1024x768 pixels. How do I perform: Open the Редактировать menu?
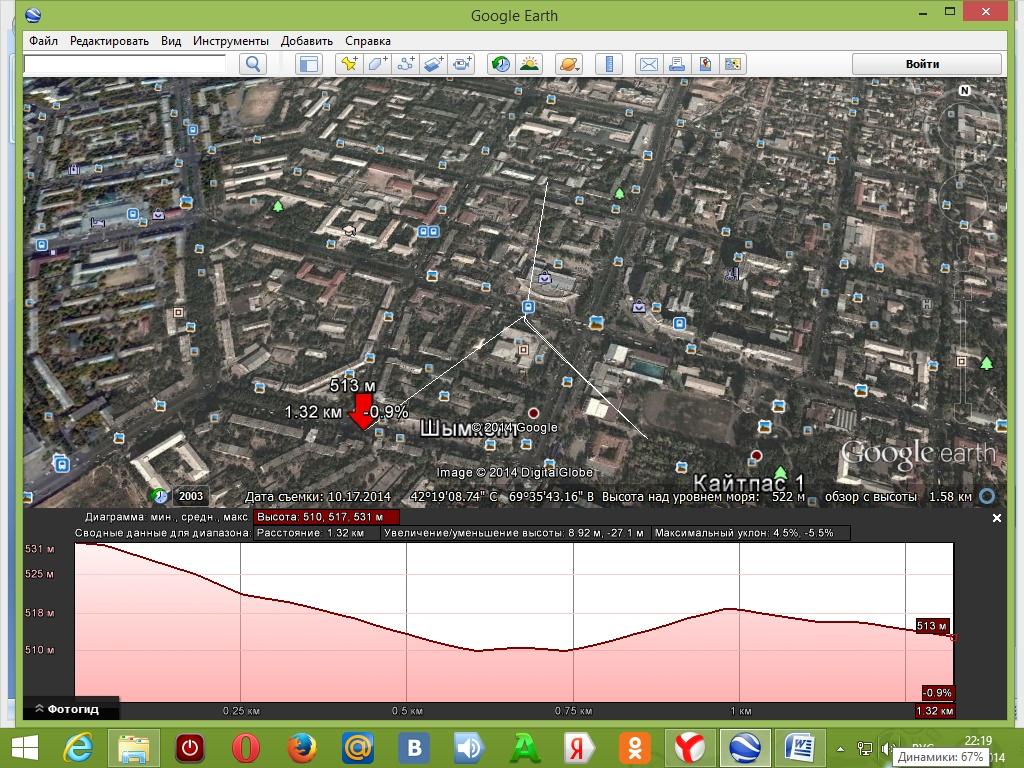click(x=109, y=40)
